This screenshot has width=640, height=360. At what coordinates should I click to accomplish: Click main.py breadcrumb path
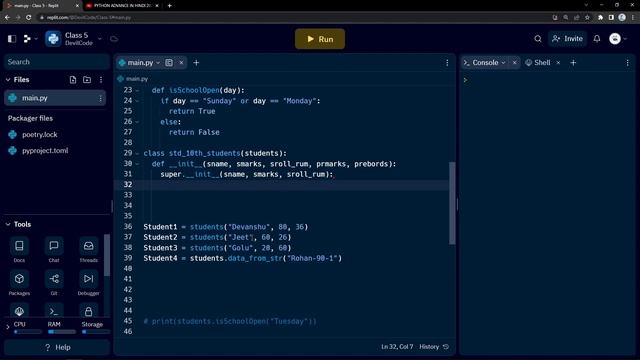coord(133,79)
